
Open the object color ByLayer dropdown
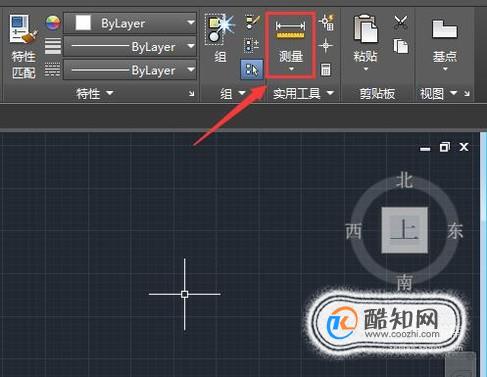point(130,23)
